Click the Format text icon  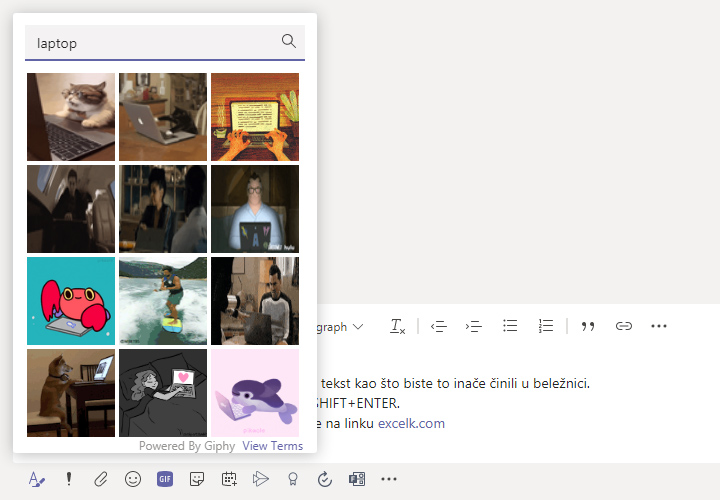pyautogui.click(x=36, y=479)
